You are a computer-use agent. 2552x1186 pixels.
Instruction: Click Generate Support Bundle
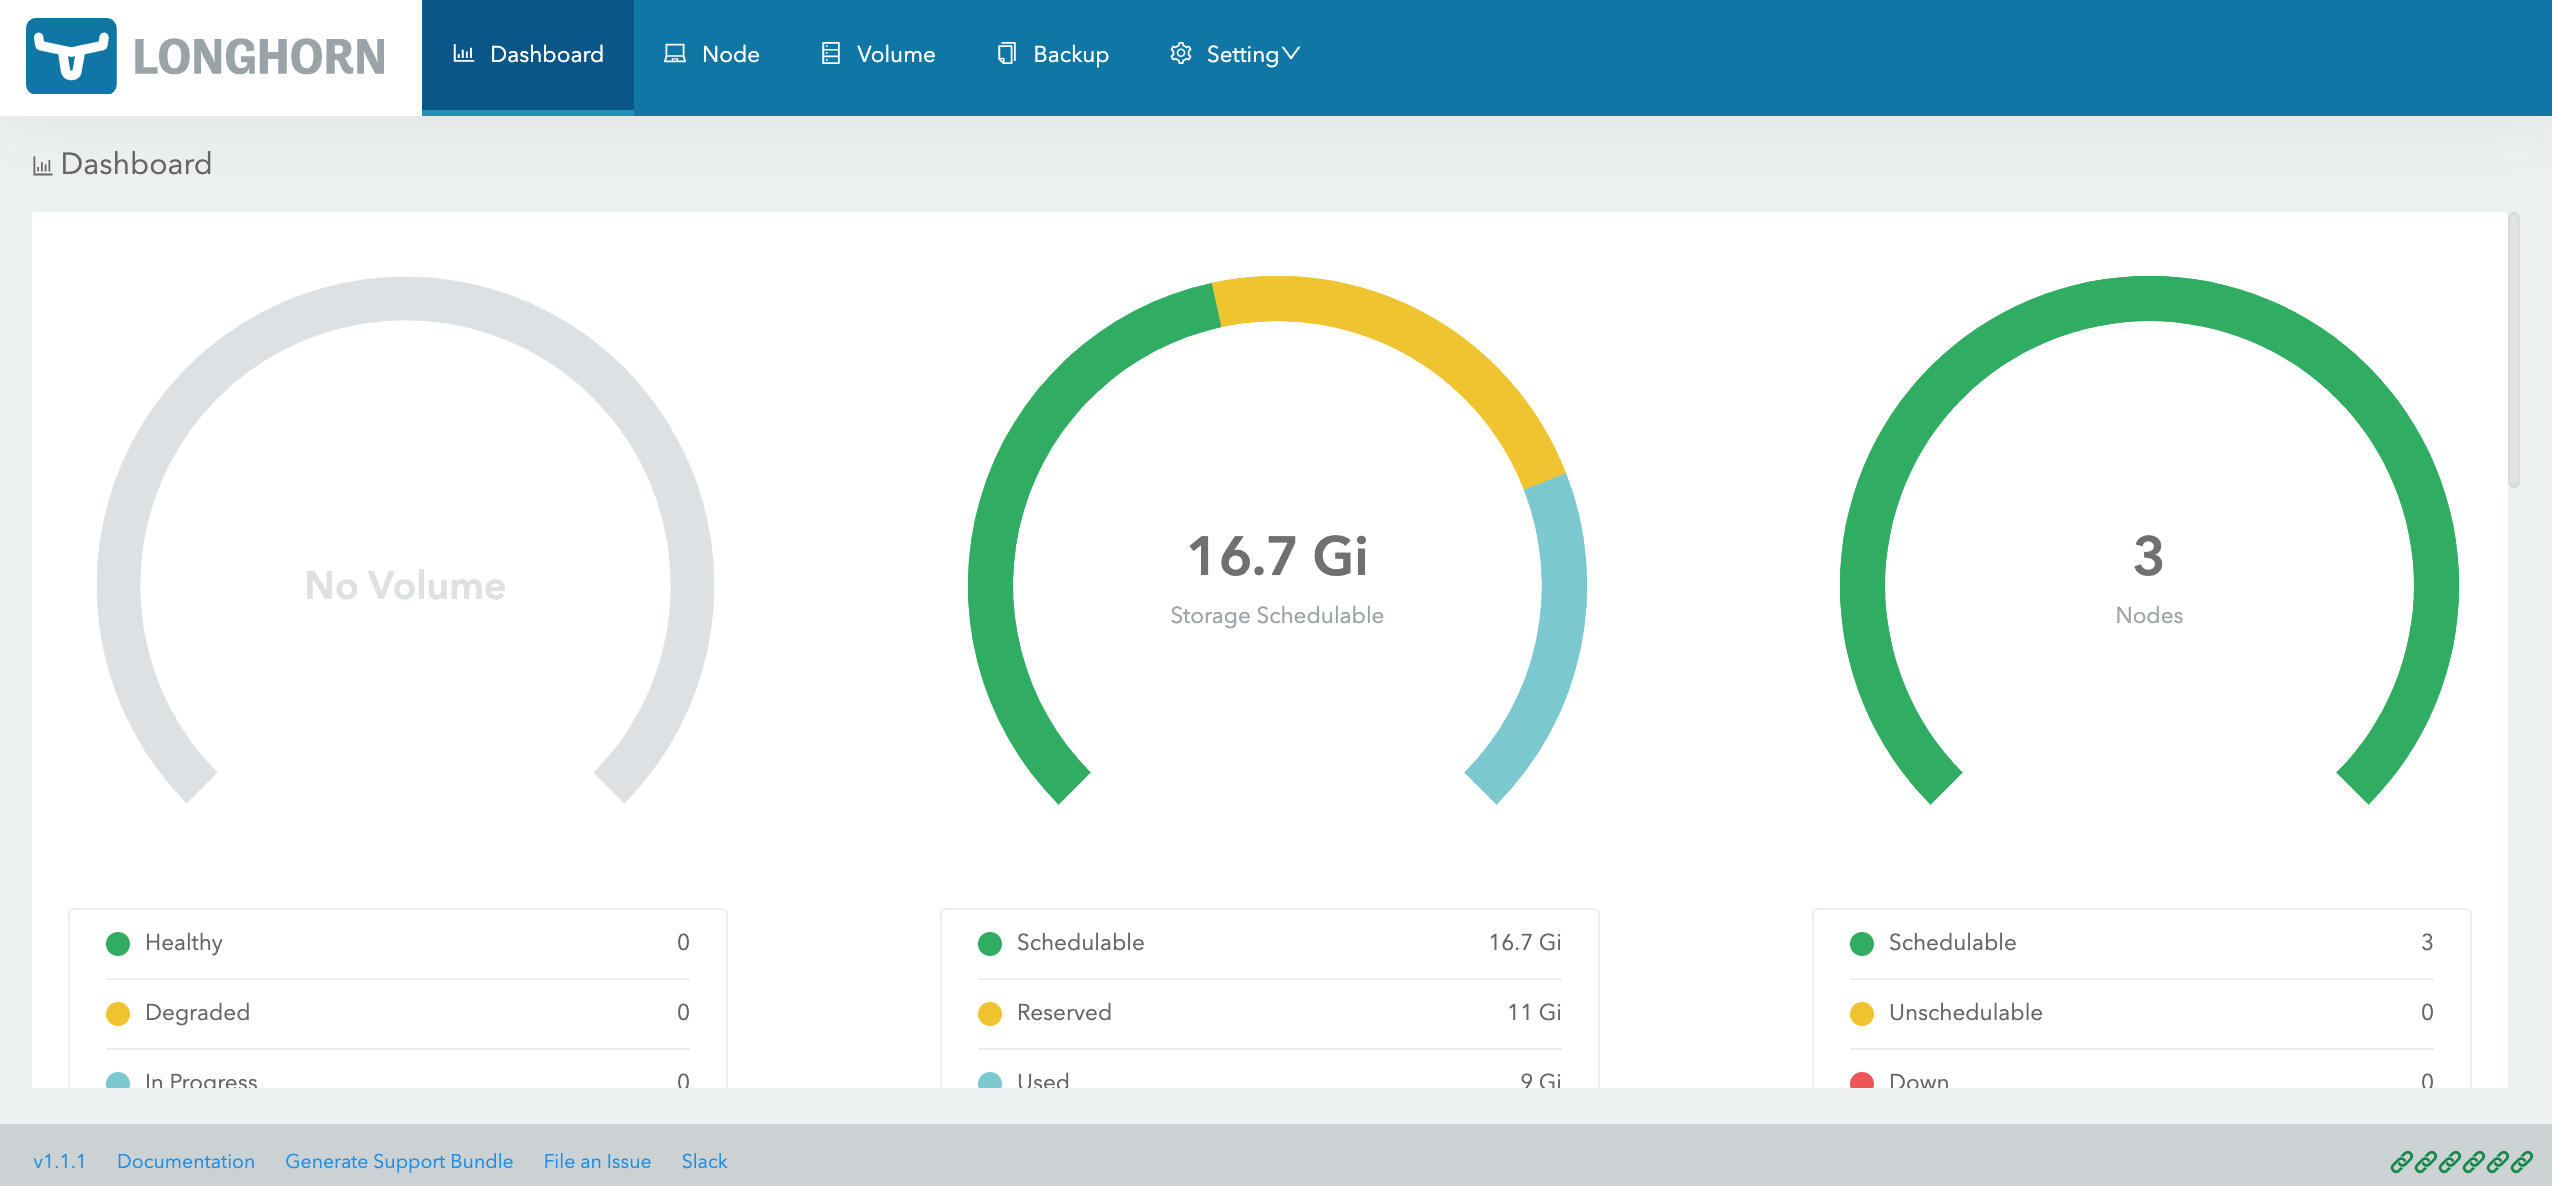[x=399, y=1161]
